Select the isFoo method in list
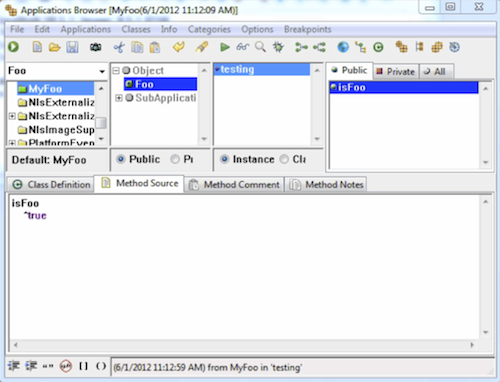500x382 pixels. pyautogui.click(x=403, y=87)
